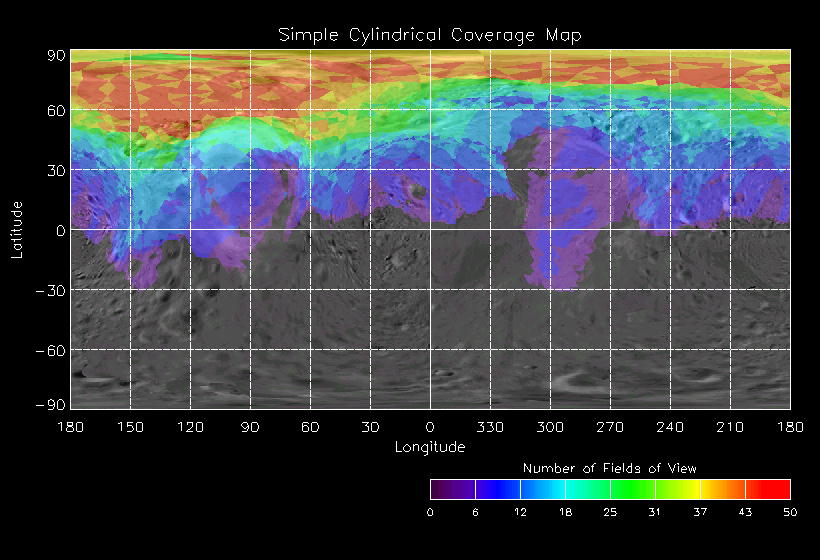820x560 pixels.
Task: Click the 'Longitude' axis label
Action: (x=430, y=448)
